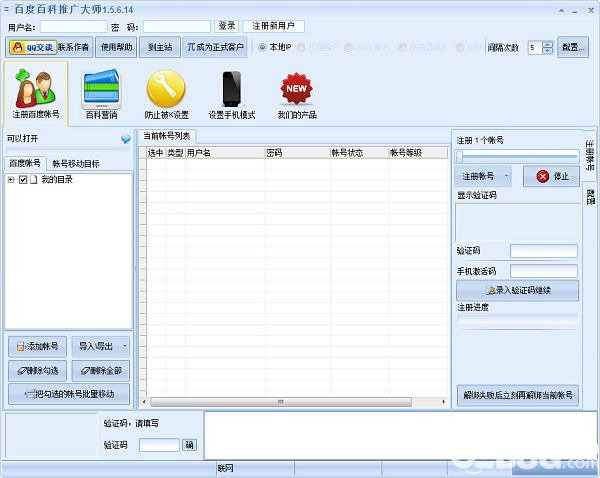
Task: Select the 本地IP radio button
Action: tap(262, 47)
